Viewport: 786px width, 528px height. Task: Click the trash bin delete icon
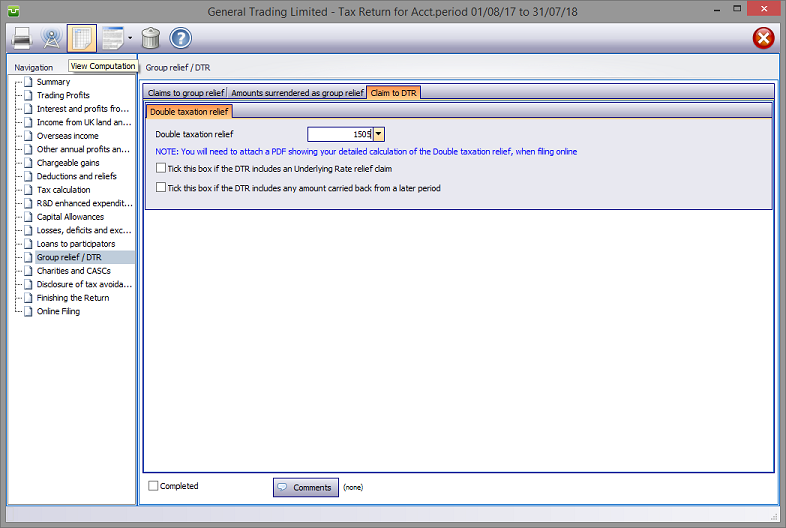coord(150,38)
